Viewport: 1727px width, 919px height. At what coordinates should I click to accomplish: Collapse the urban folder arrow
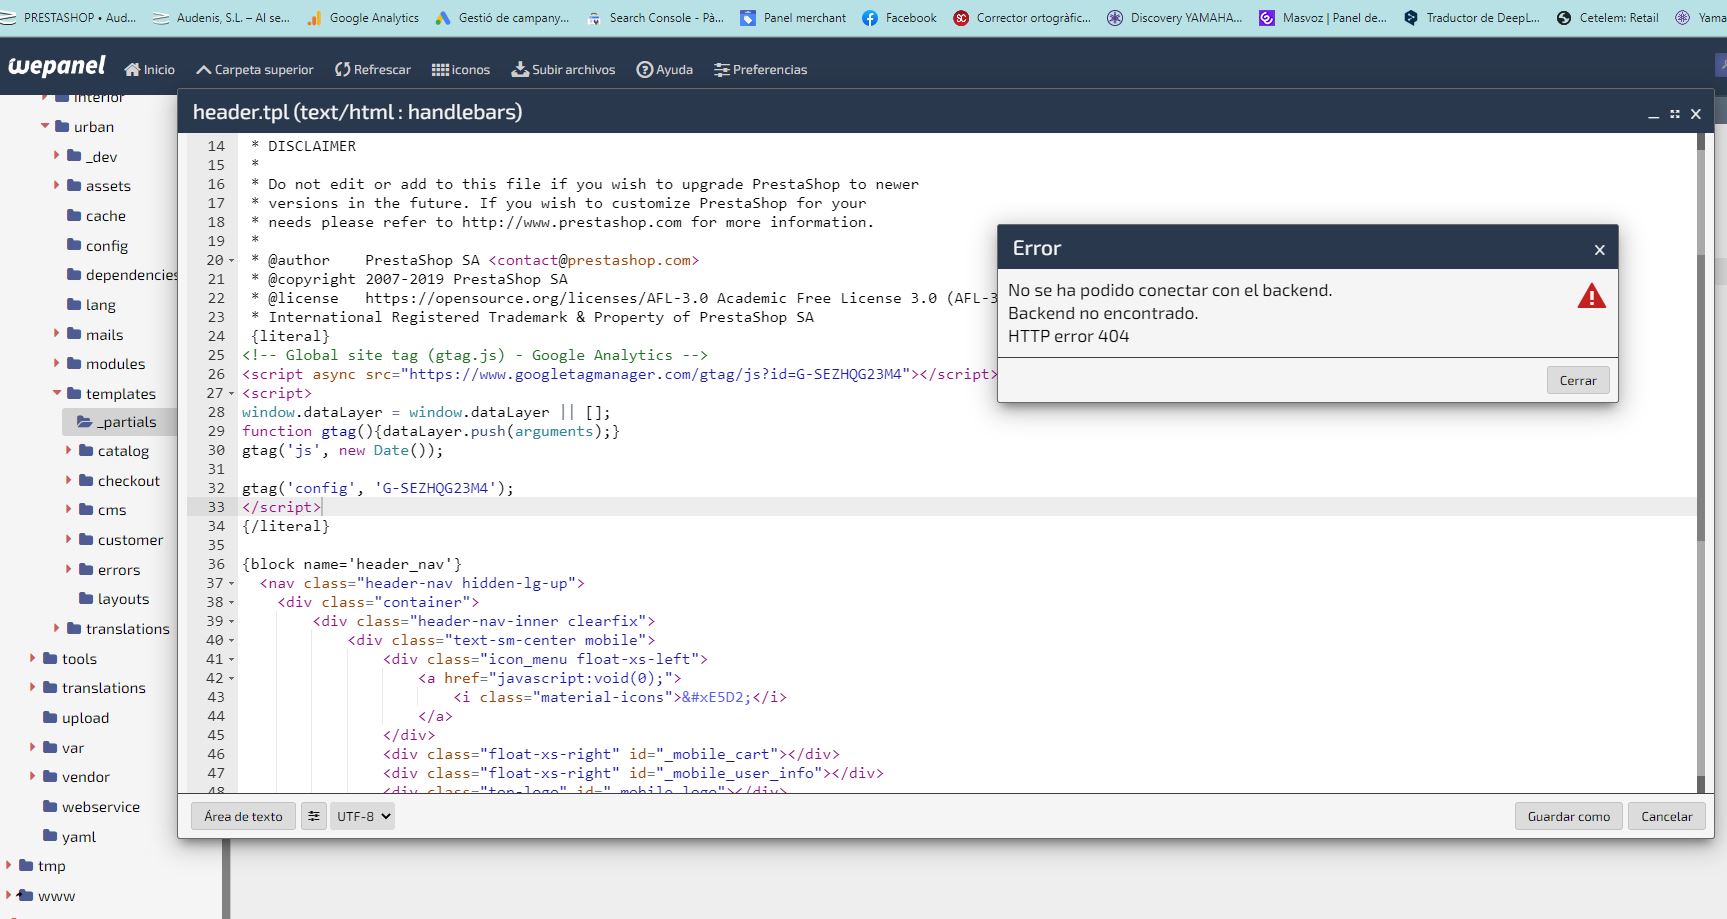point(45,126)
